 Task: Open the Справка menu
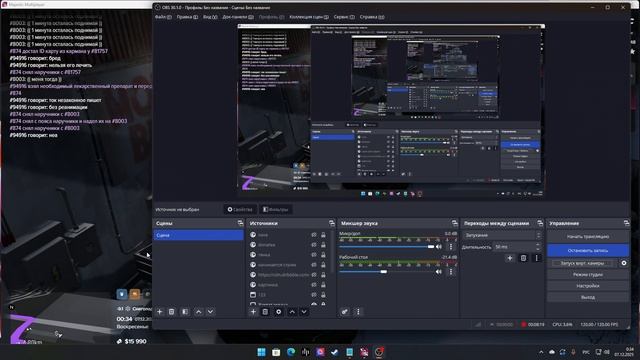click(x=372, y=17)
